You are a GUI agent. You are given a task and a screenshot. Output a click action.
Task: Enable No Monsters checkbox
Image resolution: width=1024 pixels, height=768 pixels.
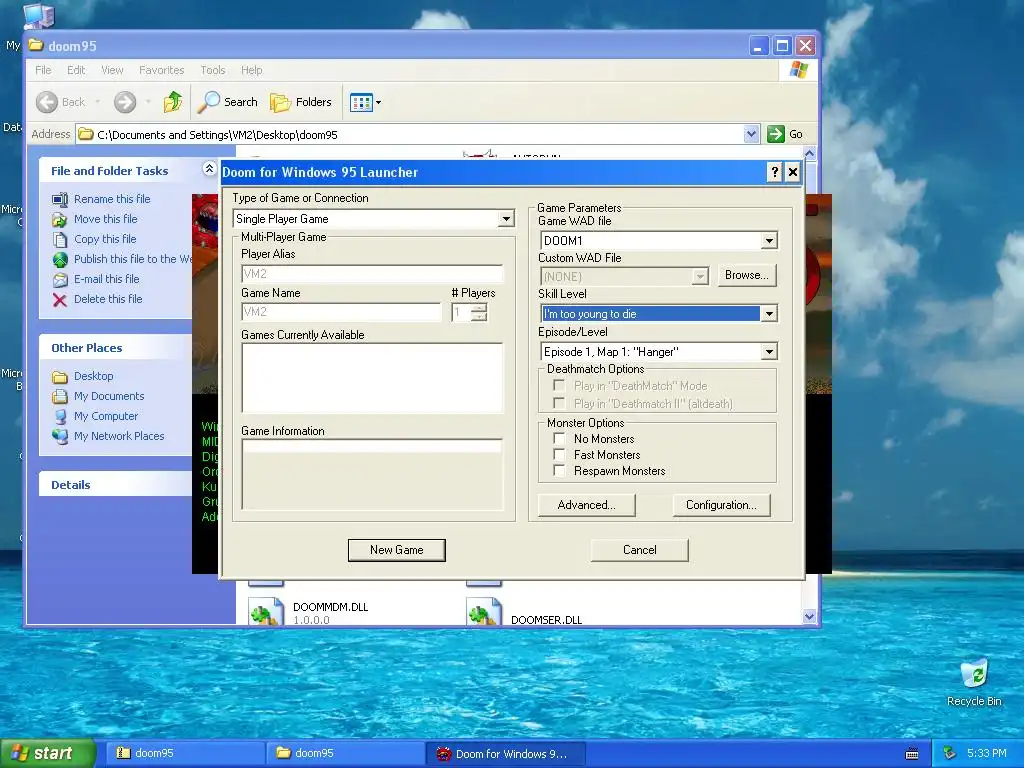pyautogui.click(x=559, y=439)
